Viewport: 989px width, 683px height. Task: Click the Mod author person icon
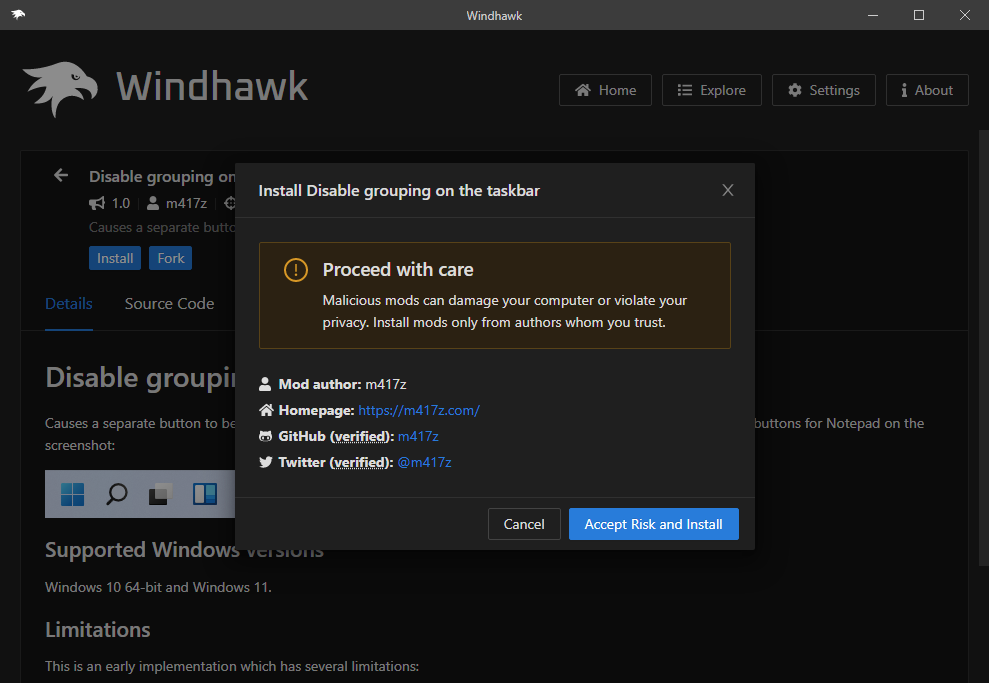265,384
